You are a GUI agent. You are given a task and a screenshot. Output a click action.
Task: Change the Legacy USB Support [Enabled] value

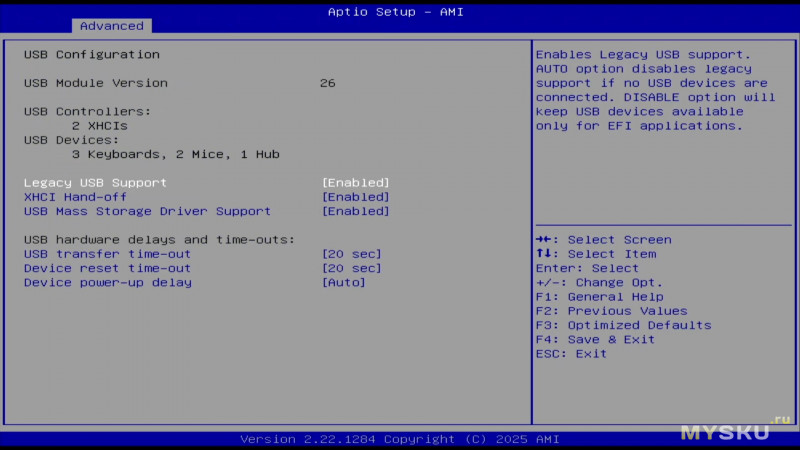pyautogui.click(x=356, y=183)
